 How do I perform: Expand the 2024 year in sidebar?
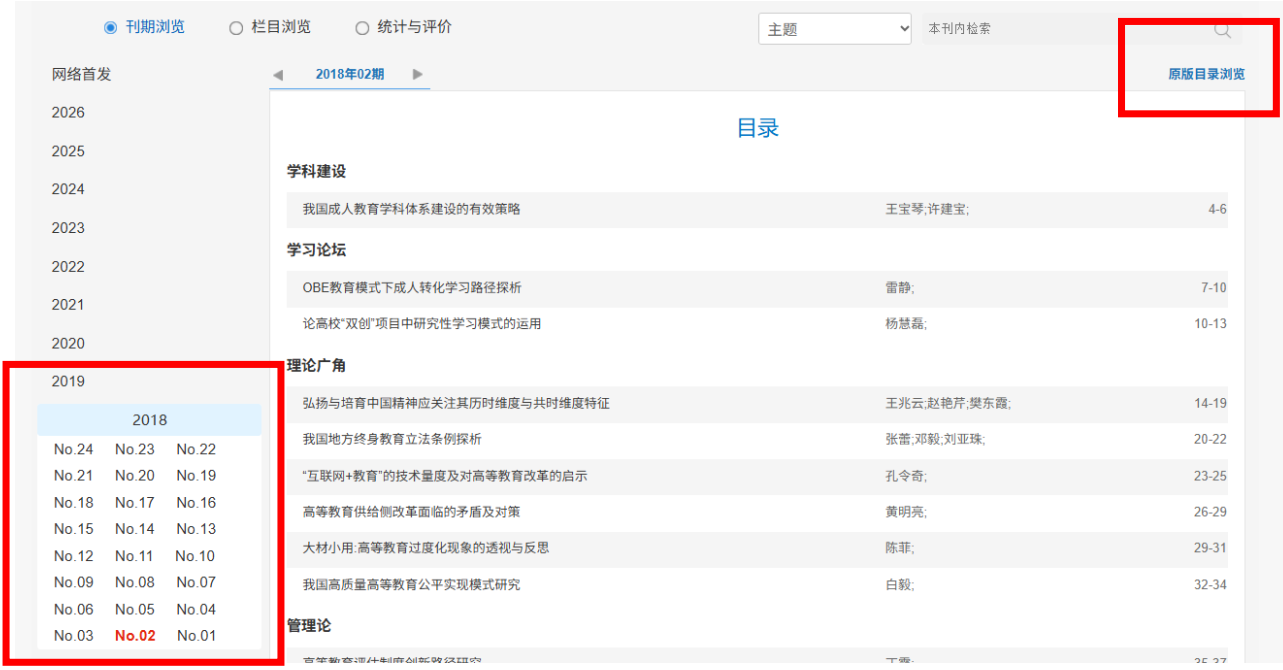coord(68,189)
